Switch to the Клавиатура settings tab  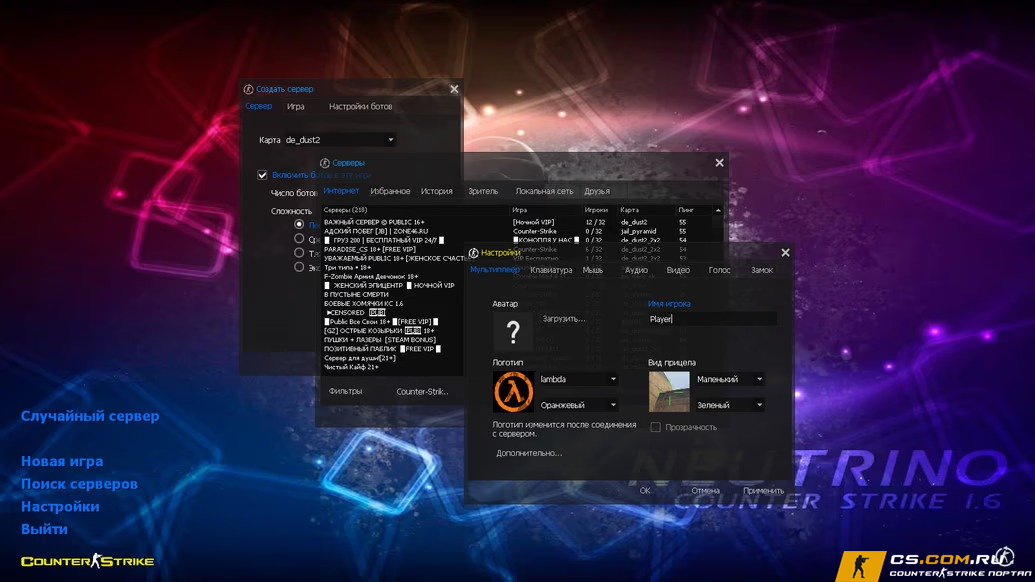[551, 270]
